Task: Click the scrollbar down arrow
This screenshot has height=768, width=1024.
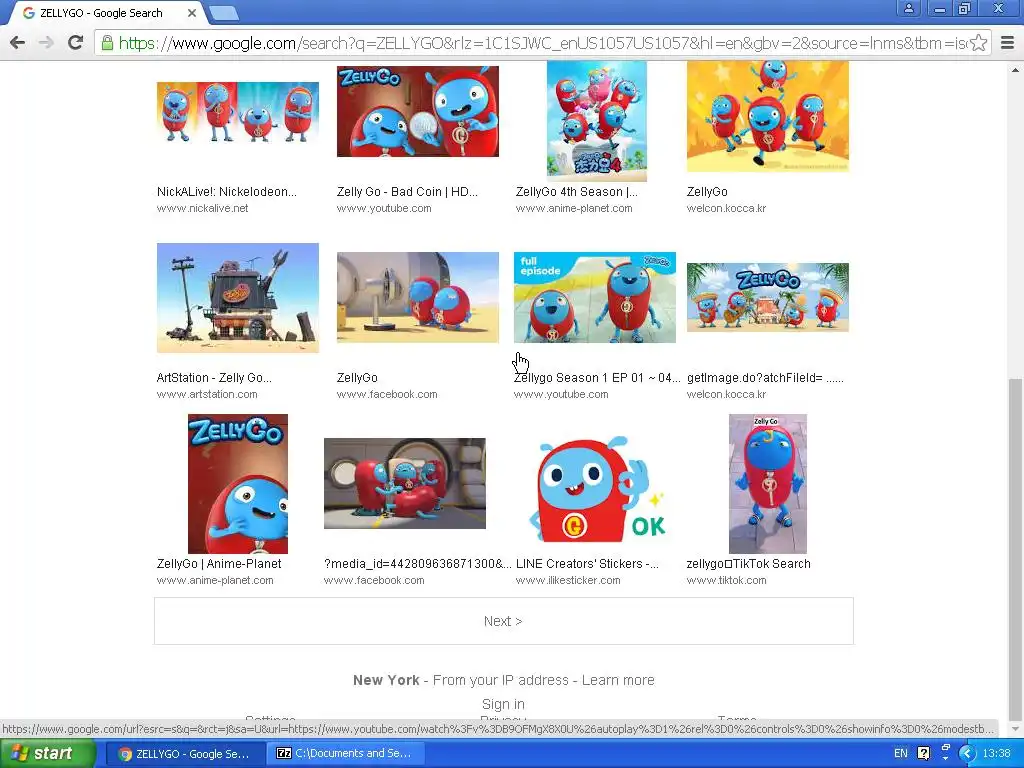Action: tap(1016, 729)
